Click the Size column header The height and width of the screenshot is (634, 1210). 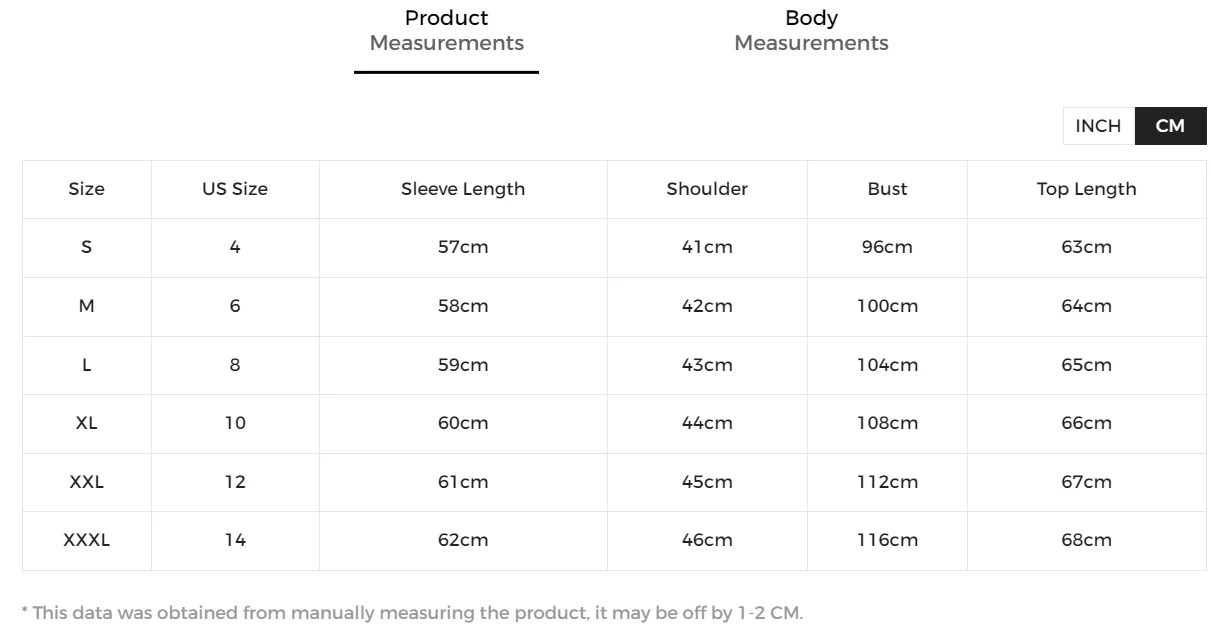pos(87,189)
